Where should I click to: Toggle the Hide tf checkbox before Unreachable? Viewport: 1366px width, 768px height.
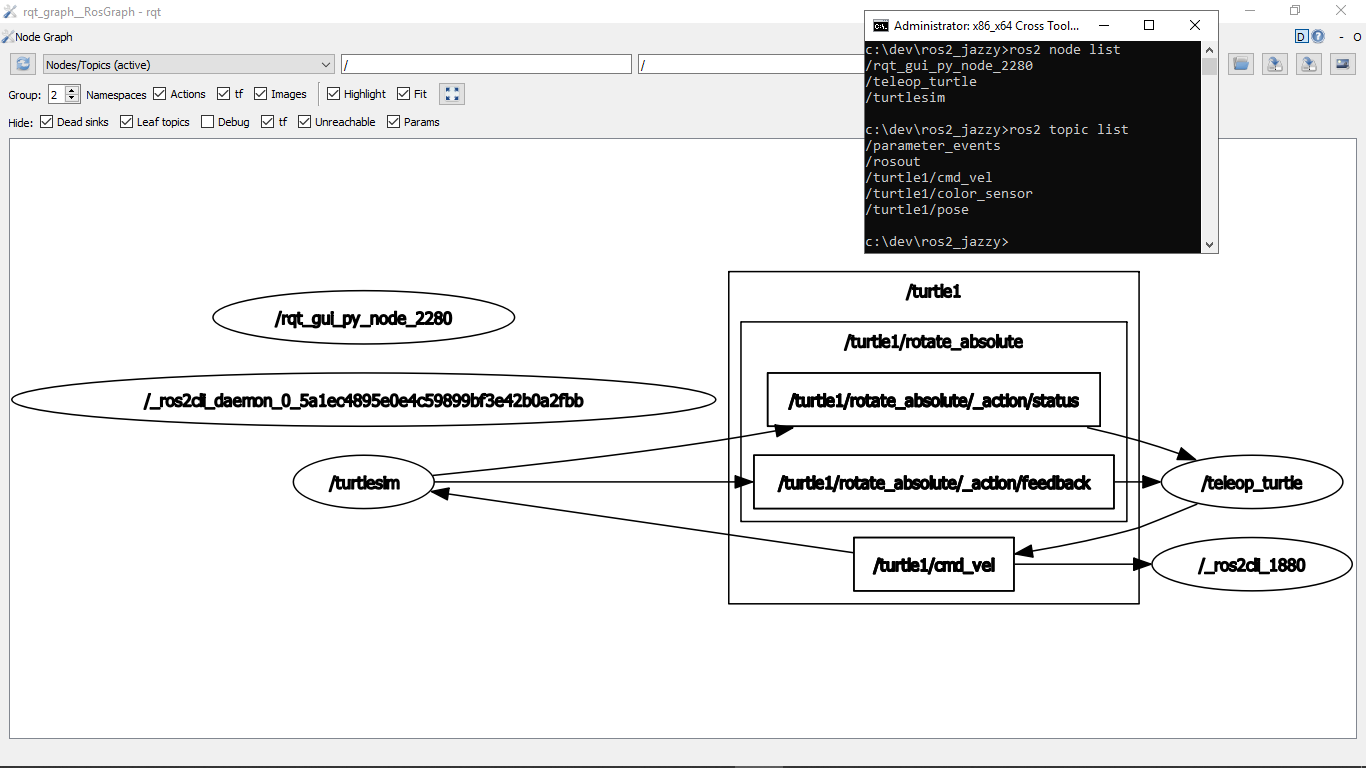pos(268,122)
